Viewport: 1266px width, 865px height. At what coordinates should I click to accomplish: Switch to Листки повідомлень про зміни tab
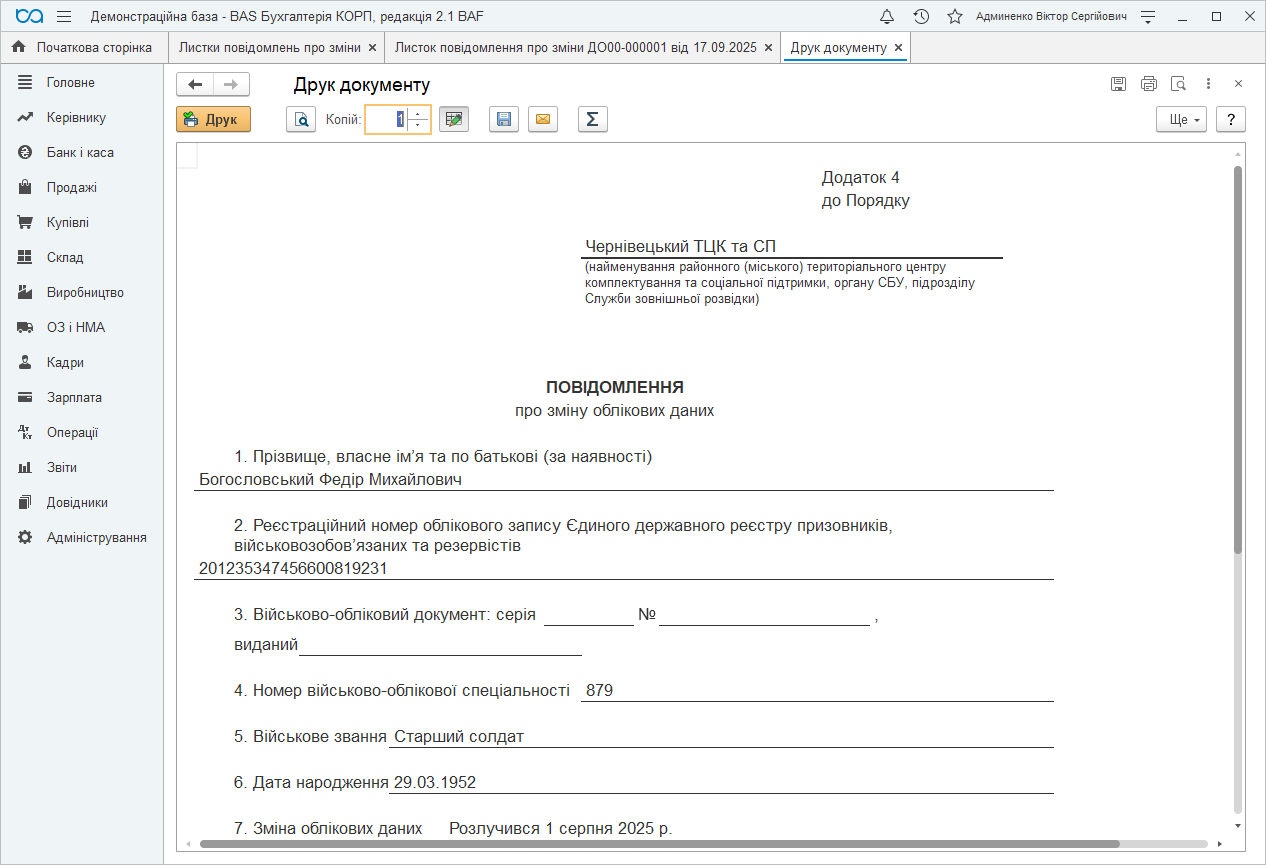point(268,48)
